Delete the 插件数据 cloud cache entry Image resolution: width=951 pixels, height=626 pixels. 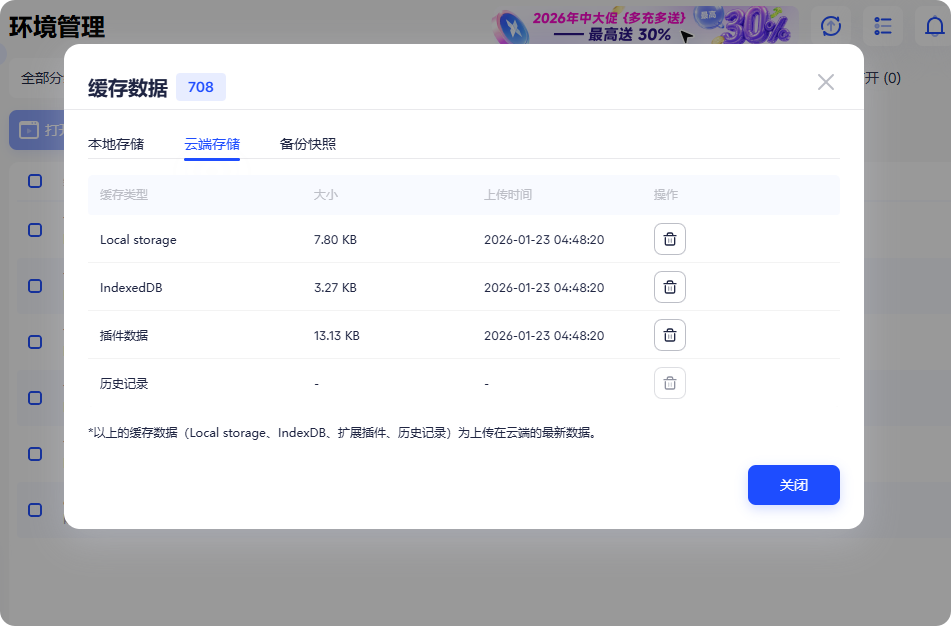670,335
